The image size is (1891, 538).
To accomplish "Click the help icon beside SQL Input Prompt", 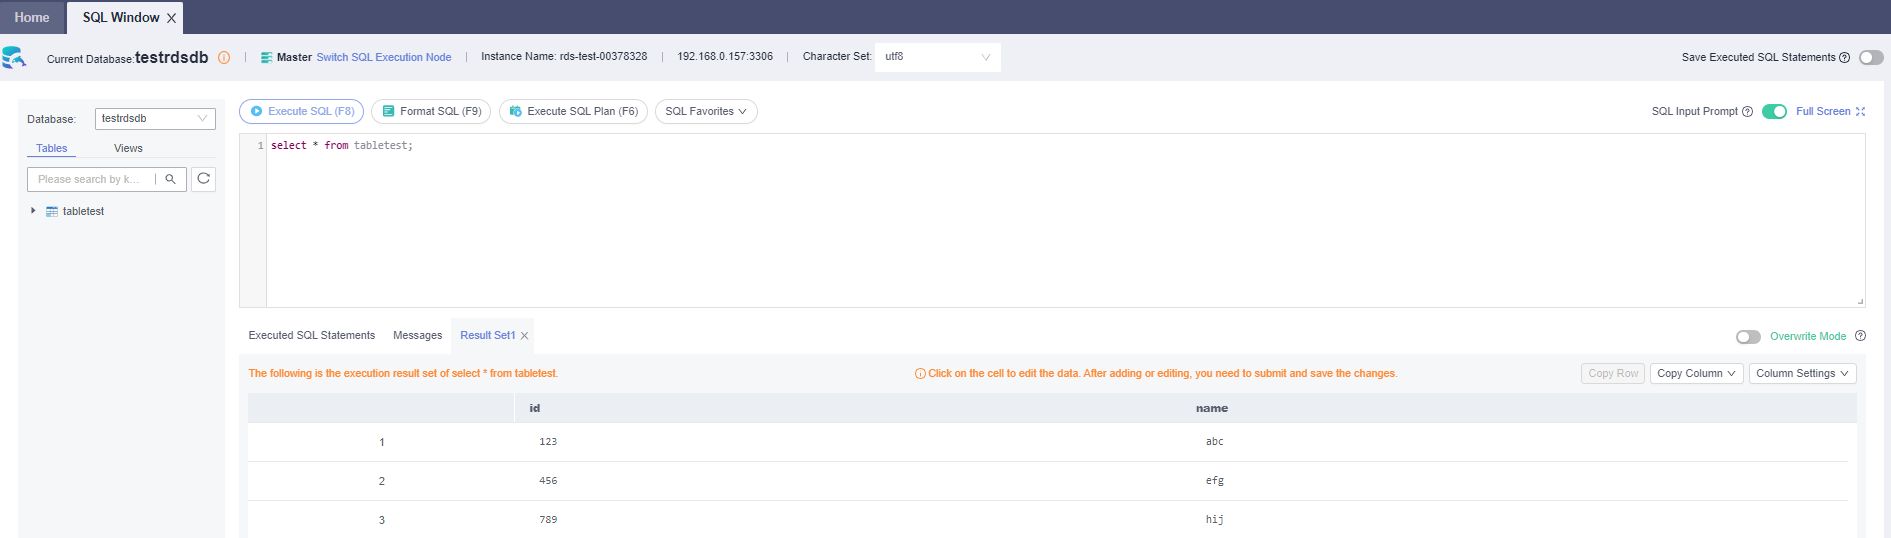I will pos(1747,112).
